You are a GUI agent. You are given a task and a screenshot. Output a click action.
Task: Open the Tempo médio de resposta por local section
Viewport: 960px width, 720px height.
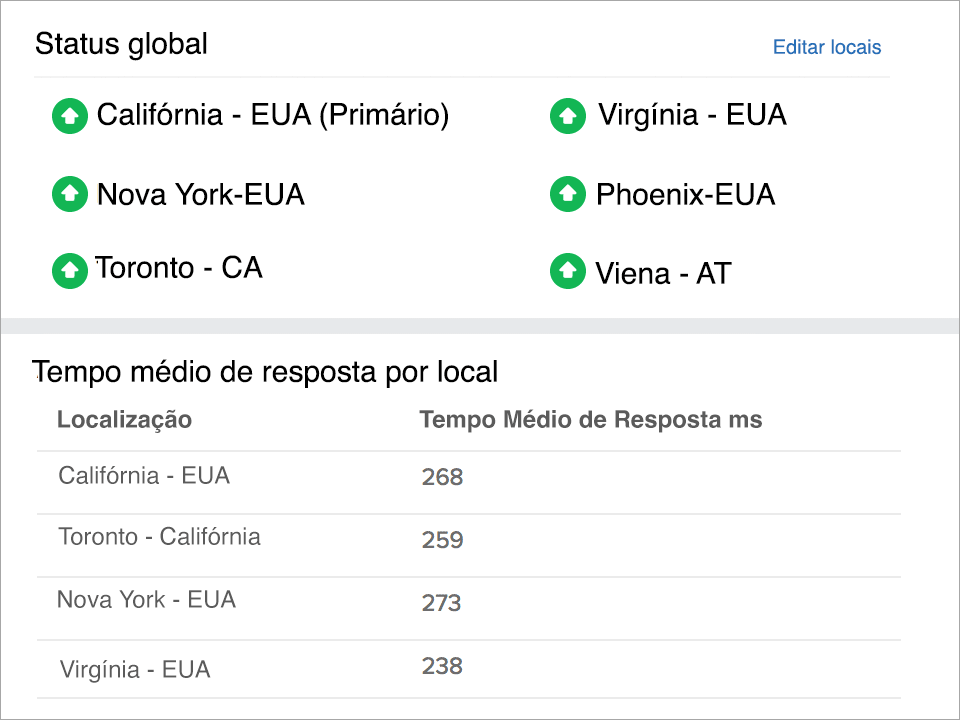tap(265, 371)
